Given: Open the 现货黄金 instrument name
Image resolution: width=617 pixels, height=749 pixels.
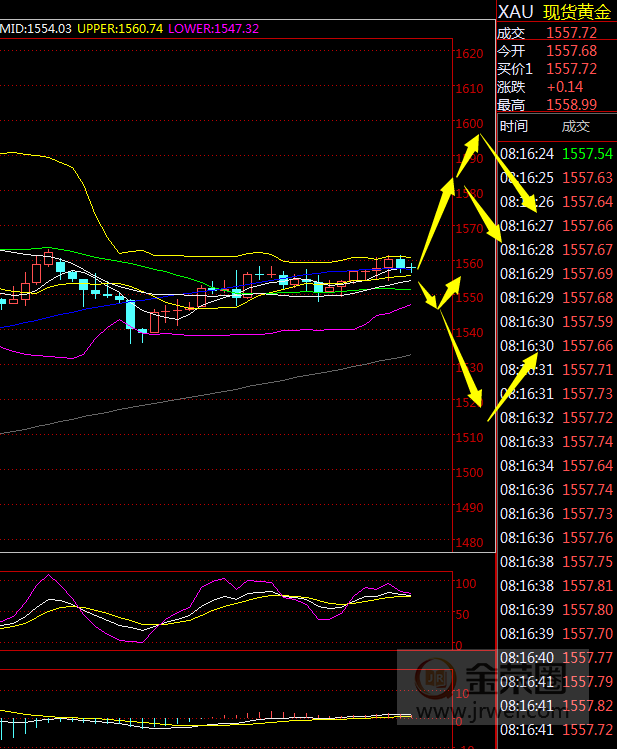Looking at the screenshot, I should (x=578, y=12).
